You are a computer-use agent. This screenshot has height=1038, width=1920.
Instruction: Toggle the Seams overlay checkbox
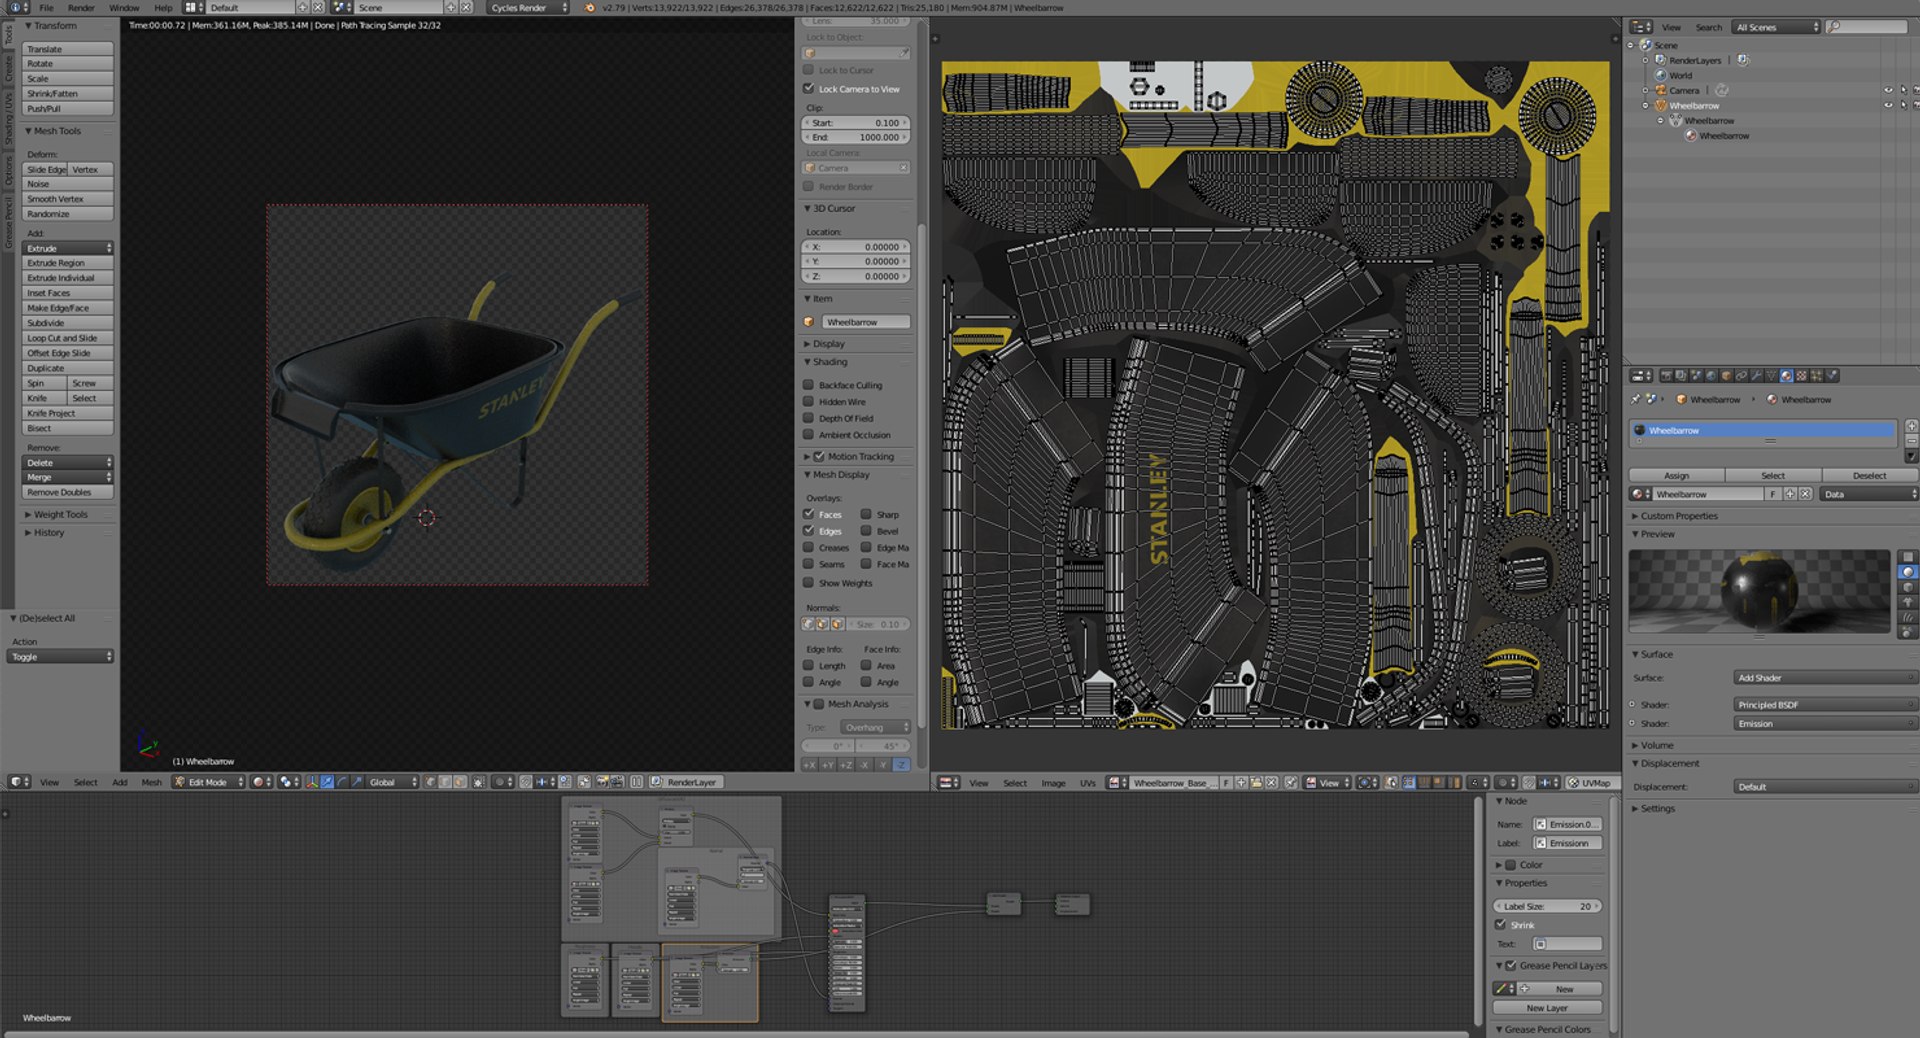[808, 564]
